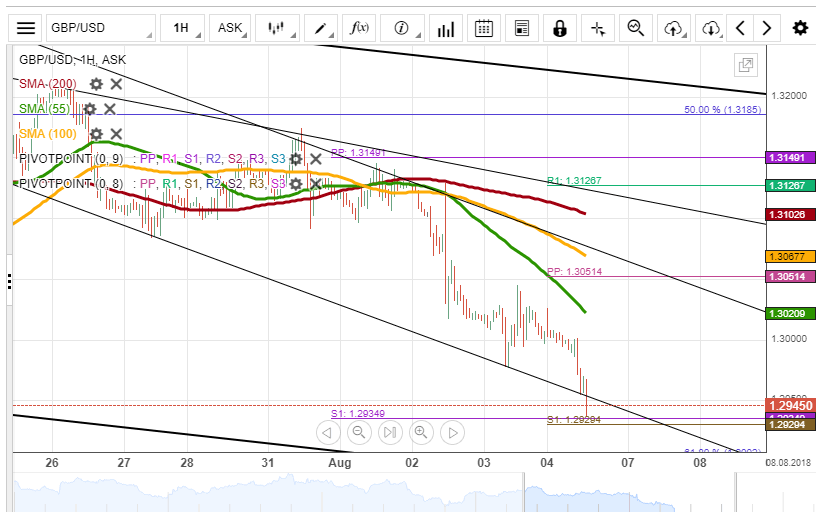
Task: Remove the SMA (100) indicator
Action: 116,134
